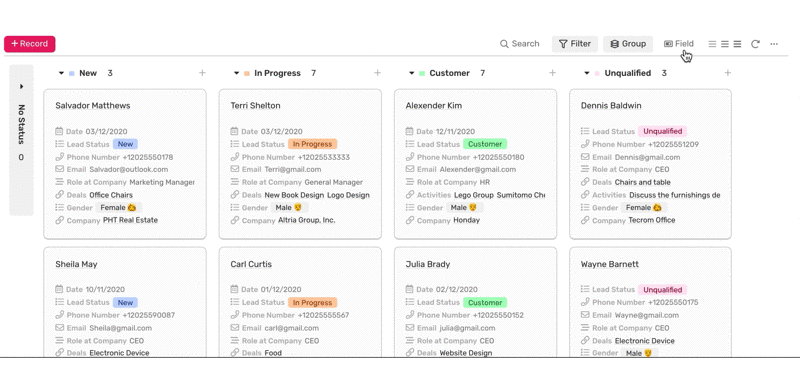Open the Filter menu

point(574,44)
